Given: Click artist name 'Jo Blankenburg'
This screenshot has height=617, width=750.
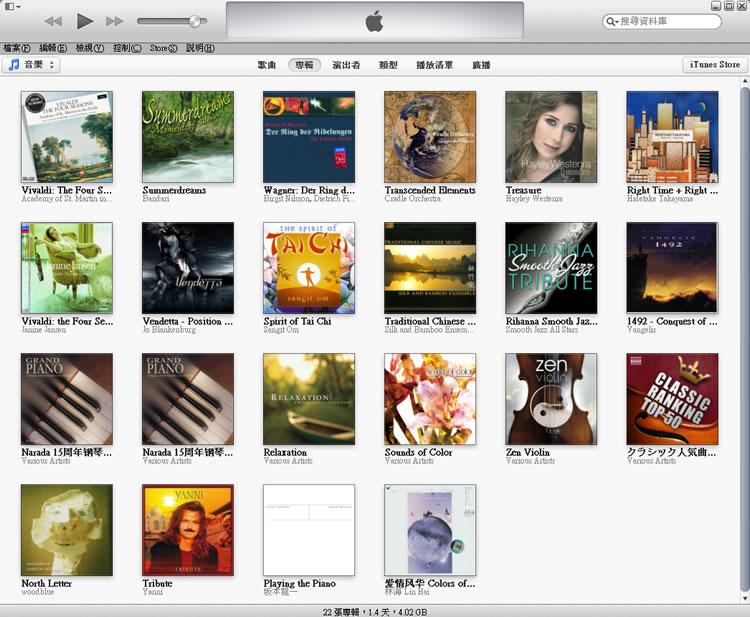Looking at the screenshot, I should click(x=169, y=330).
